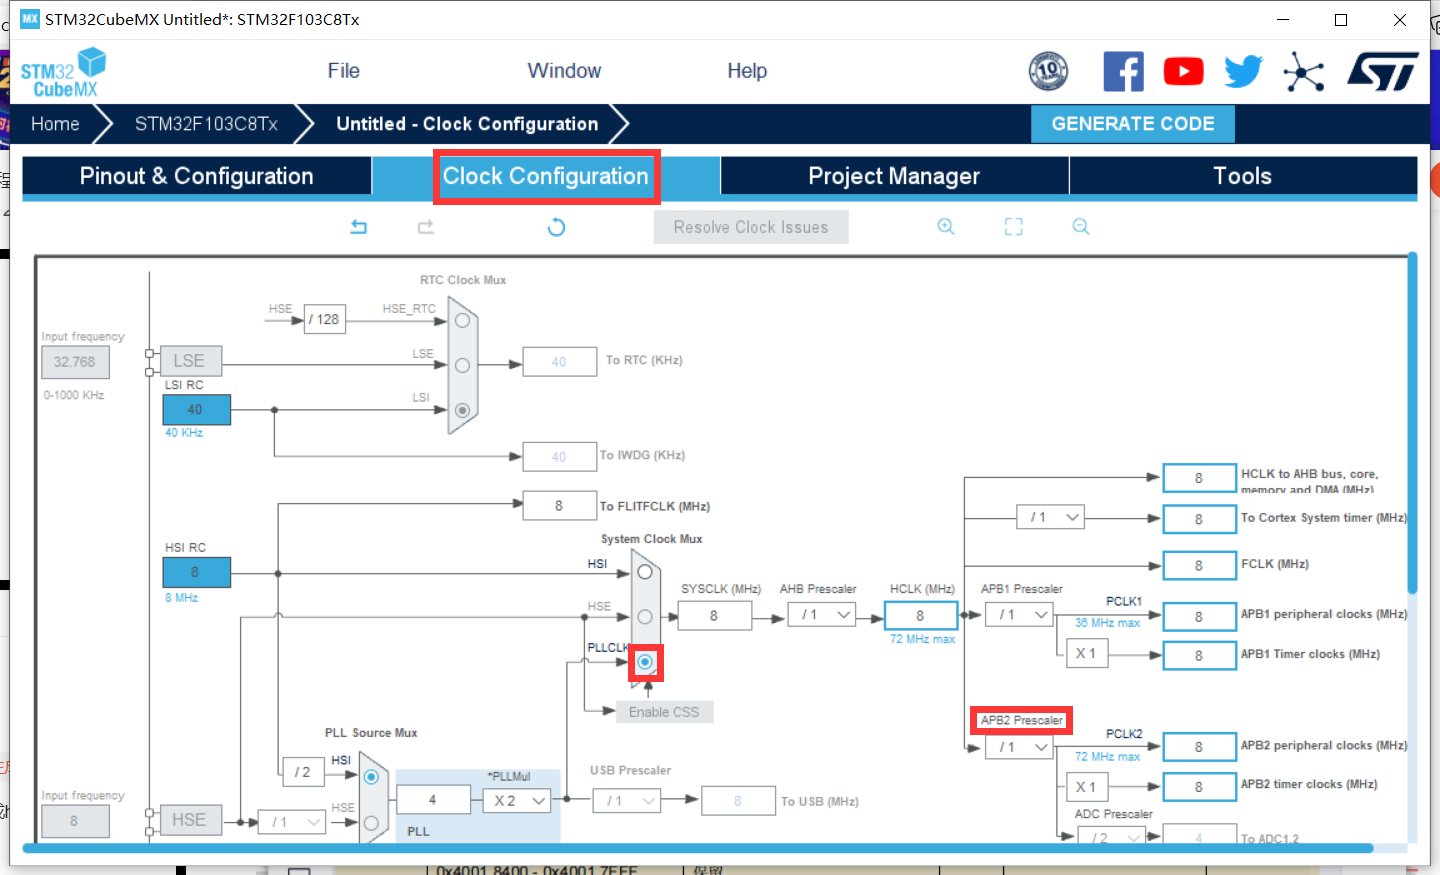Open the 10th anniversary badge icon

tap(1048, 71)
